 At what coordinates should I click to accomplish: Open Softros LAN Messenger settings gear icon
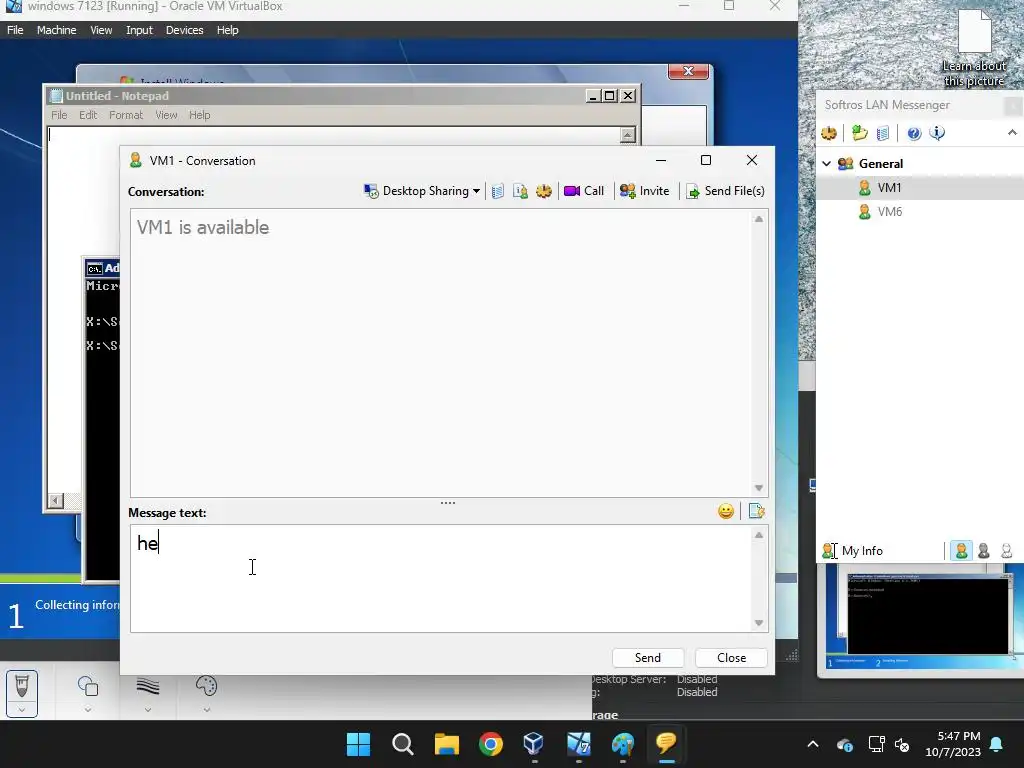click(829, 133)
